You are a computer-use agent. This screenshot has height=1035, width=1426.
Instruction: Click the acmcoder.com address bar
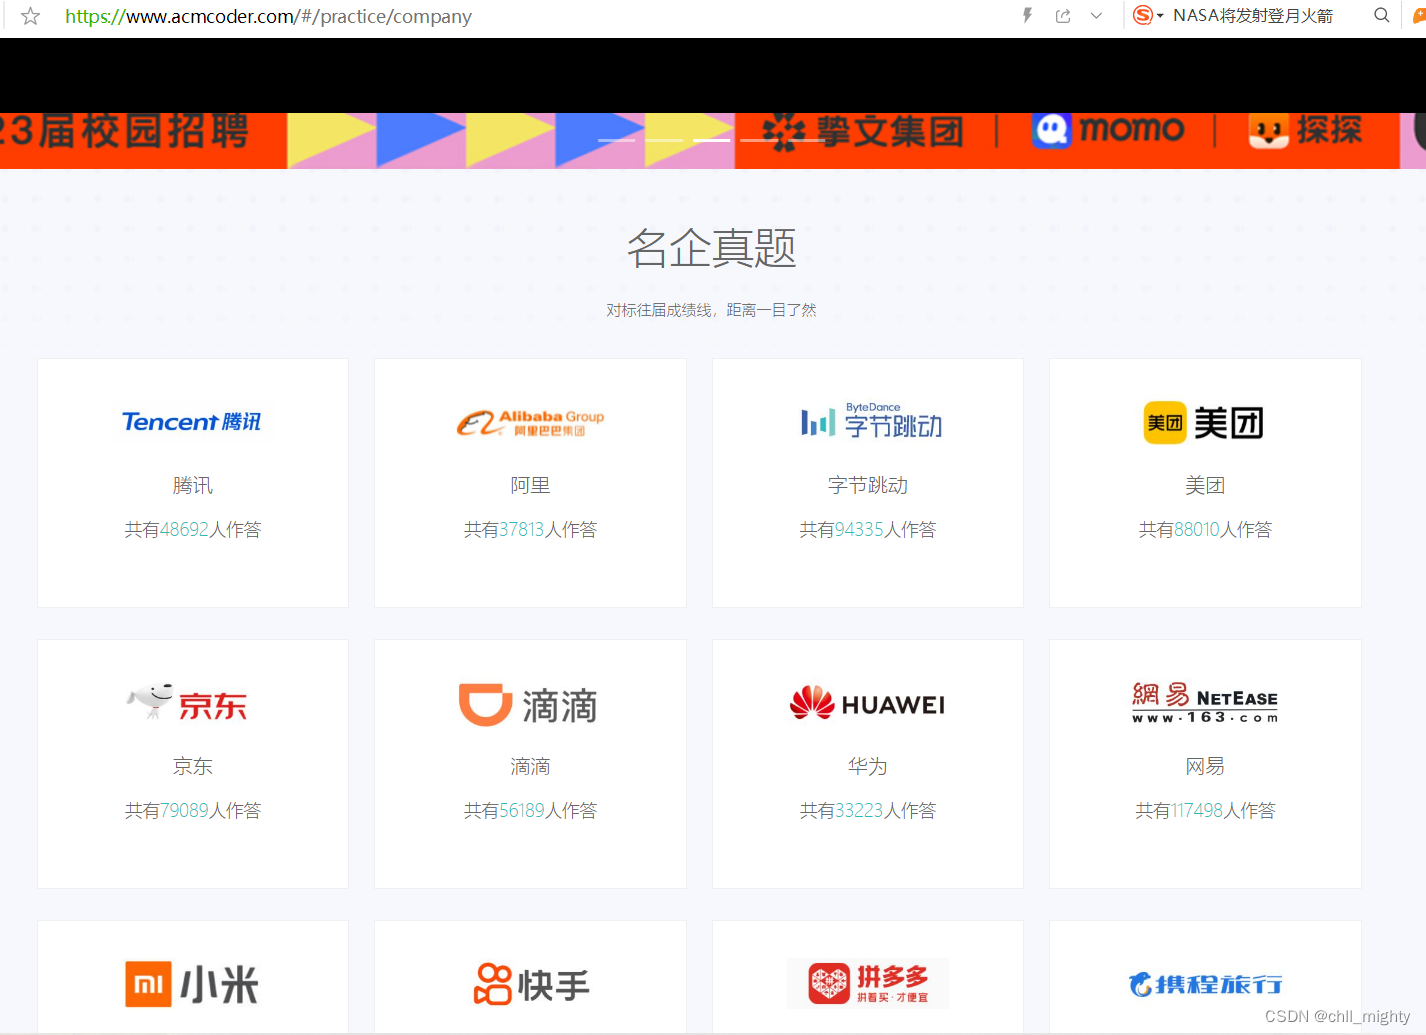(x=268, y=16)
